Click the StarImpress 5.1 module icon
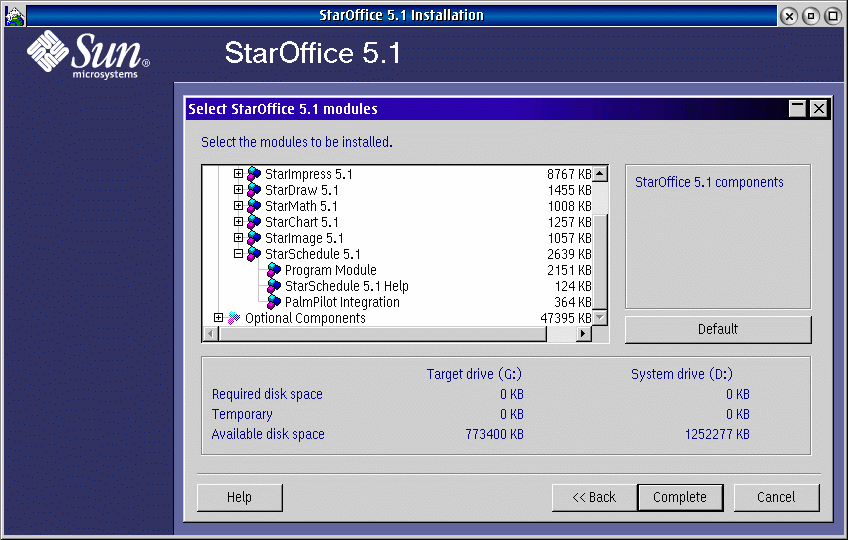Screen dimensions: 848x540 click(x=254, y=174)
